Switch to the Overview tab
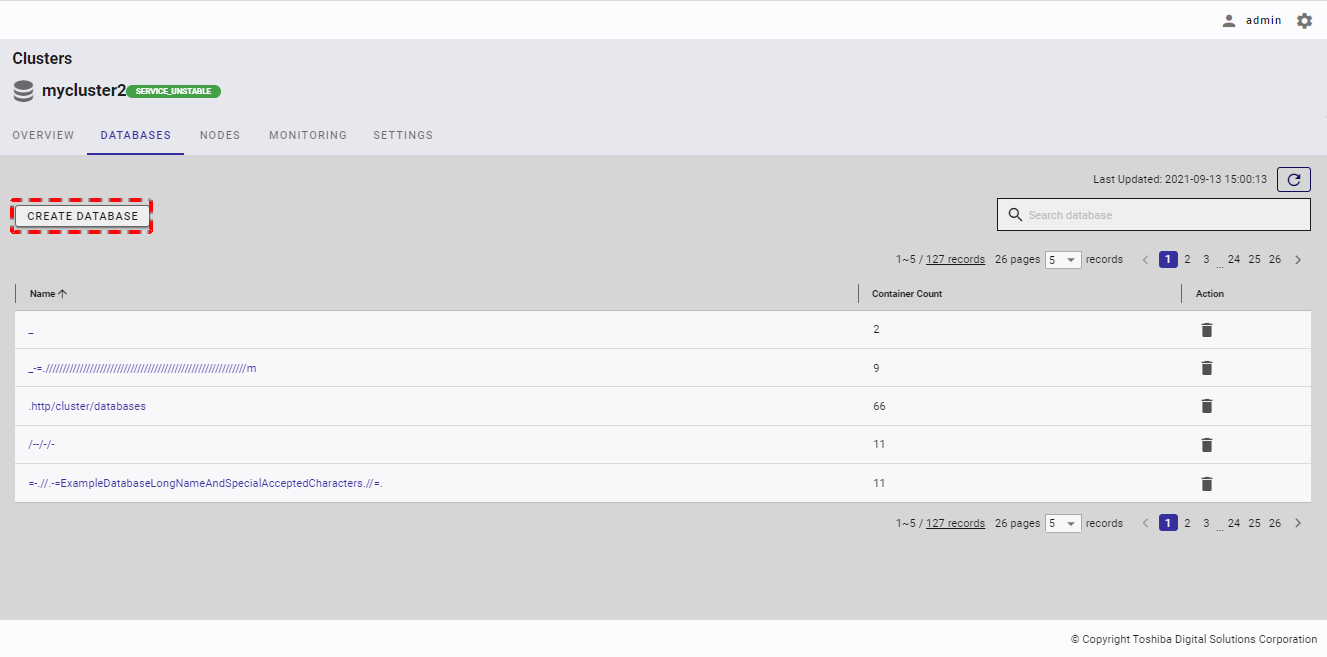 (x=43, y=135)
